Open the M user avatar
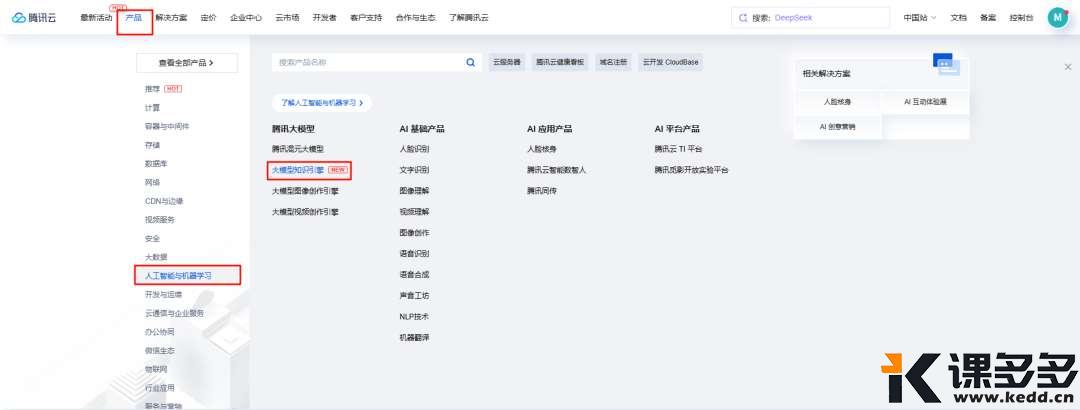 1057,18
